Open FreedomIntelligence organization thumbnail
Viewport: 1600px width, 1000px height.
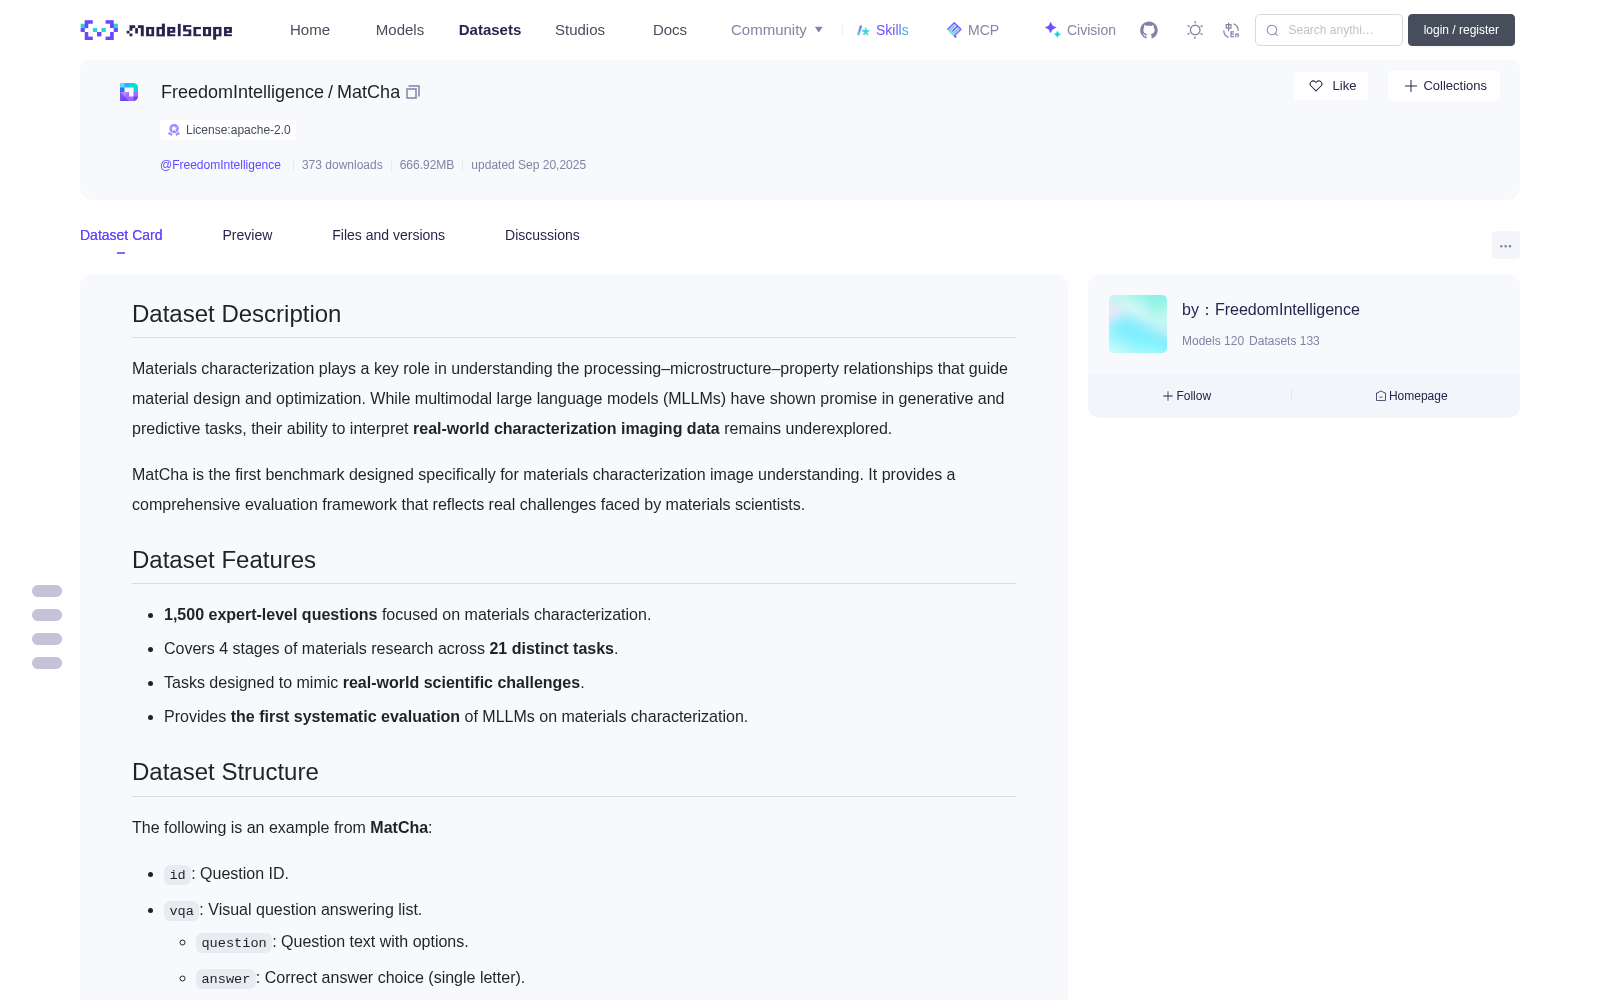(x=1138, y=324)
